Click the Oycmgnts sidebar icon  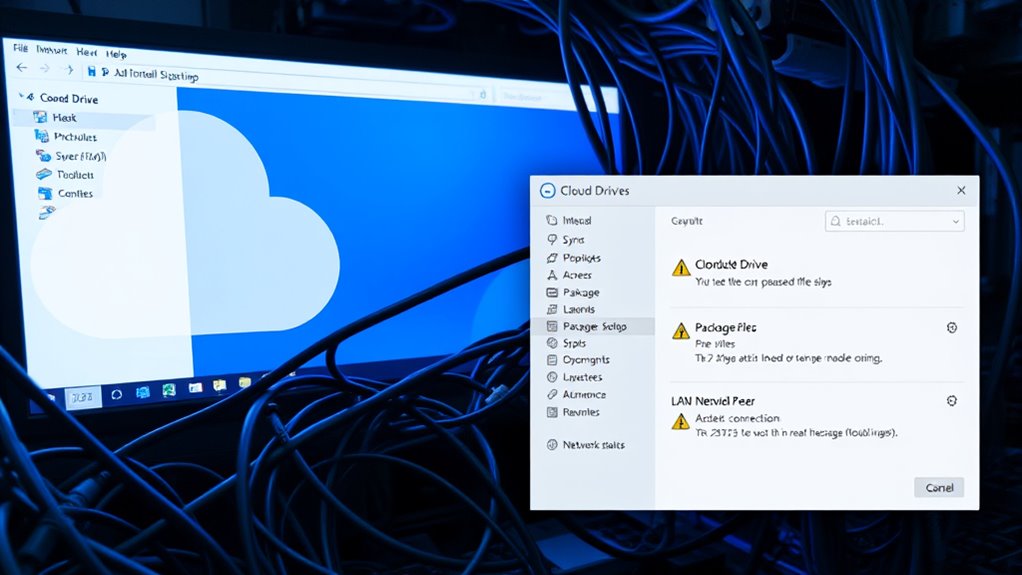click(552, 360)
